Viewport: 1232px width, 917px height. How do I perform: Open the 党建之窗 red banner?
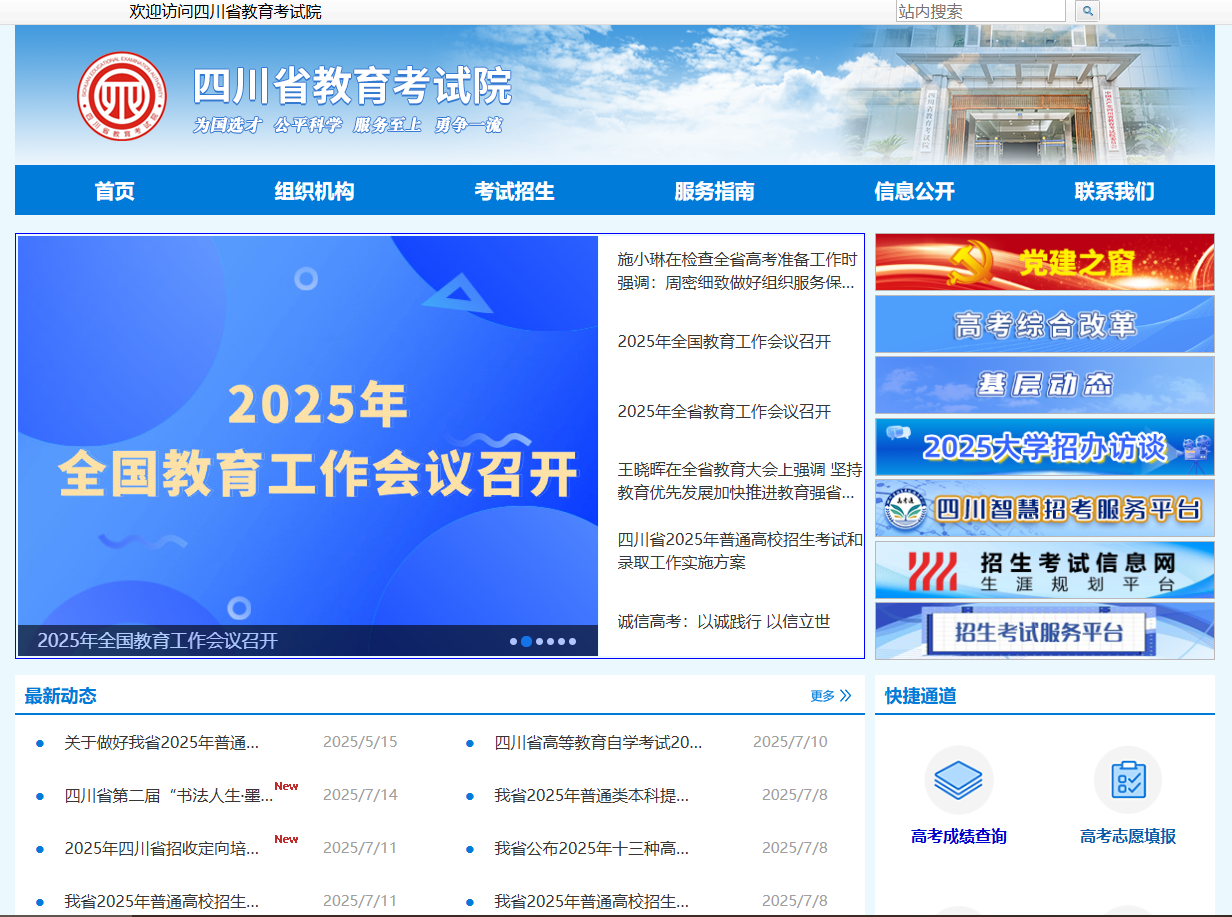click(1044, 263)
